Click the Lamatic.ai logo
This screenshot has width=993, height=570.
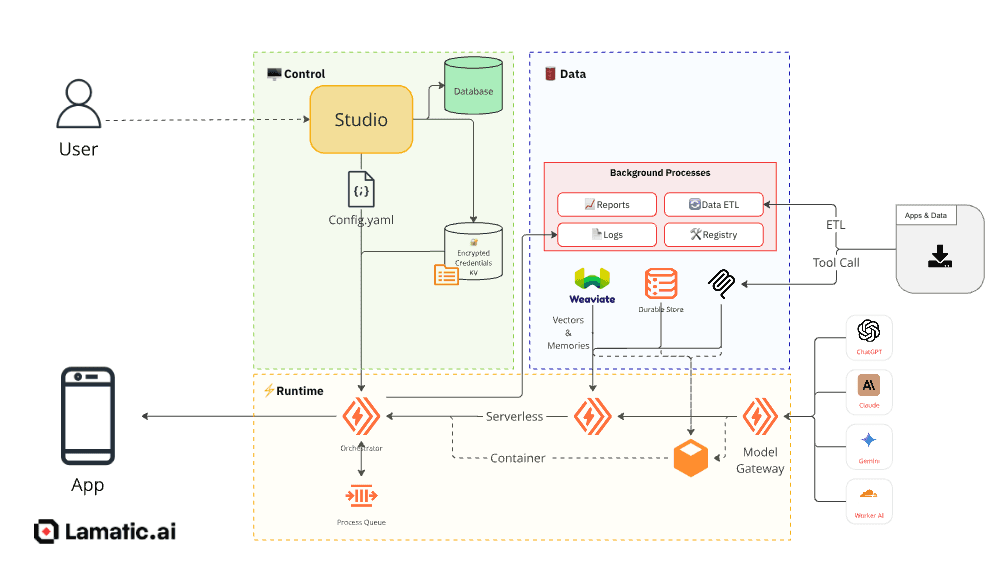105,531
